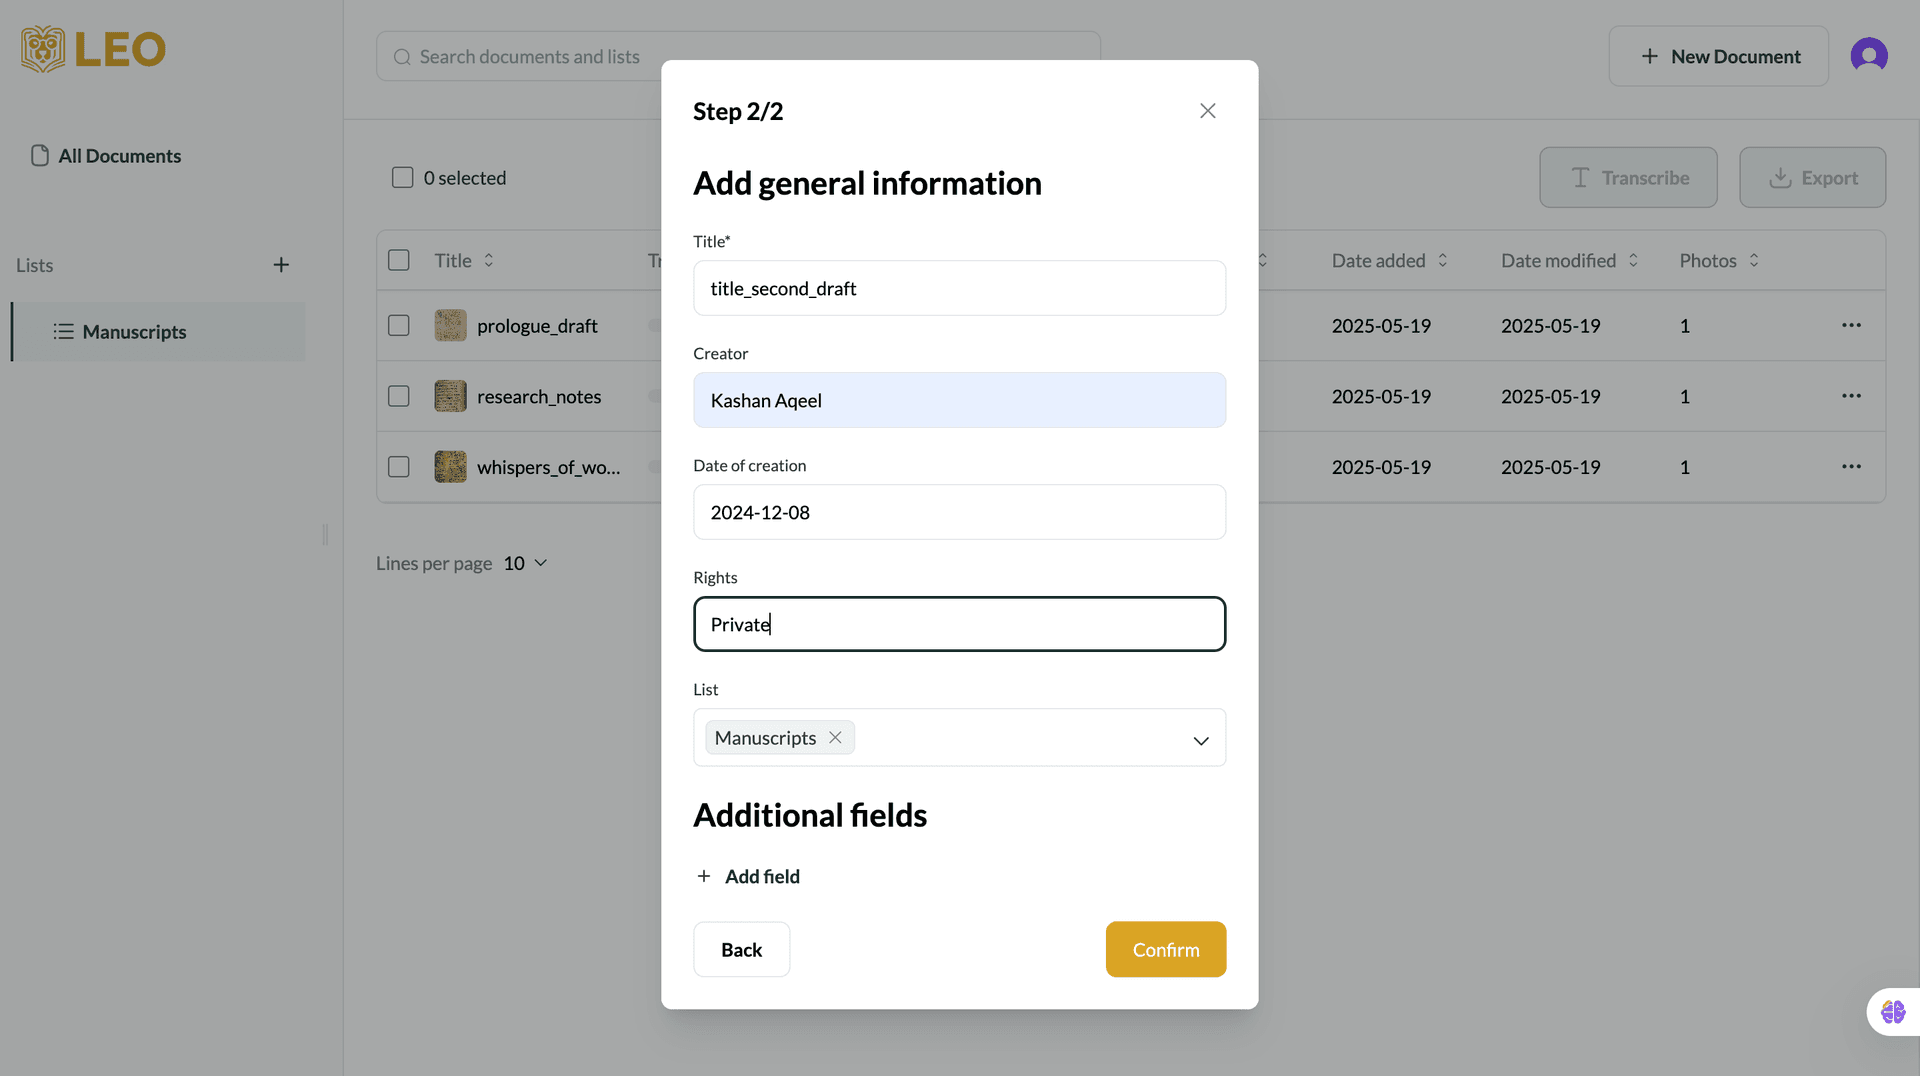Click the plus icon next to Lists
Viewport: 1920px width, 1076px height.
point(281,265)
